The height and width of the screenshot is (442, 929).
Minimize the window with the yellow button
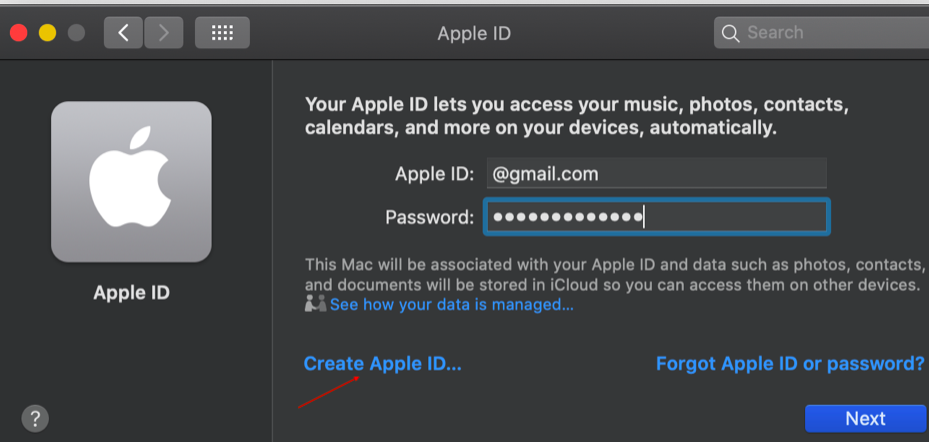pyautogui.click(x=47, y=33)
